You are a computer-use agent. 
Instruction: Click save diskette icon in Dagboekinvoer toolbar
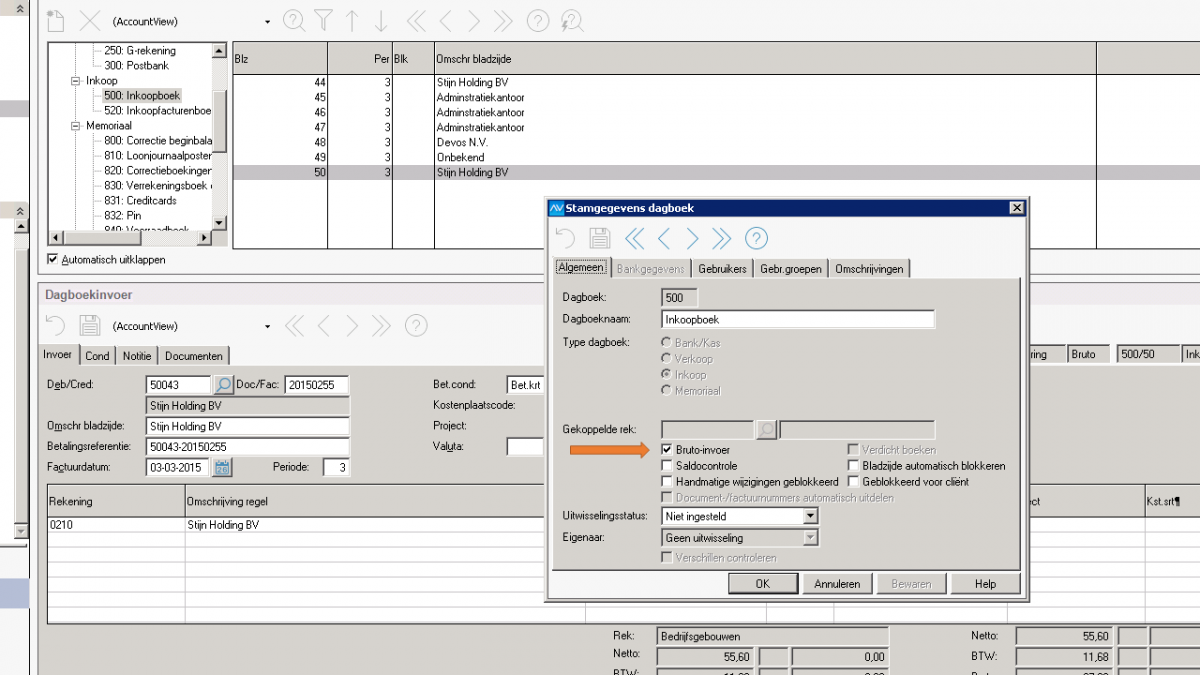tap(90, 325)
